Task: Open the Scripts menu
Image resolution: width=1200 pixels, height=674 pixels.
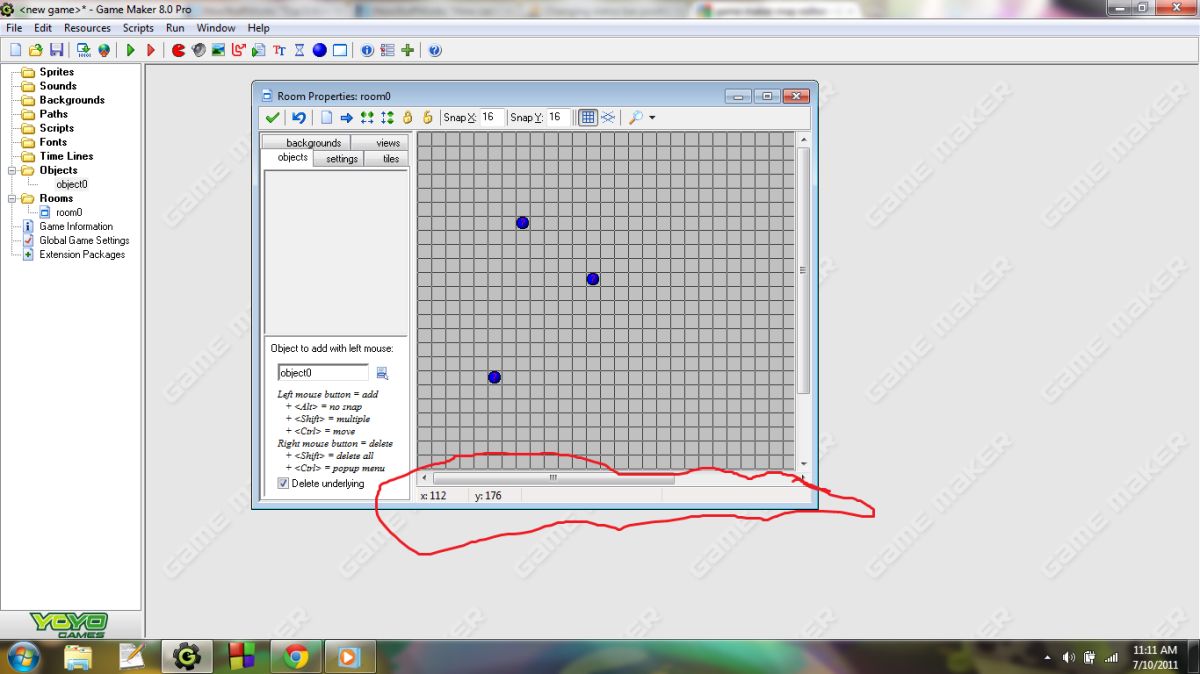Action: 138,28
